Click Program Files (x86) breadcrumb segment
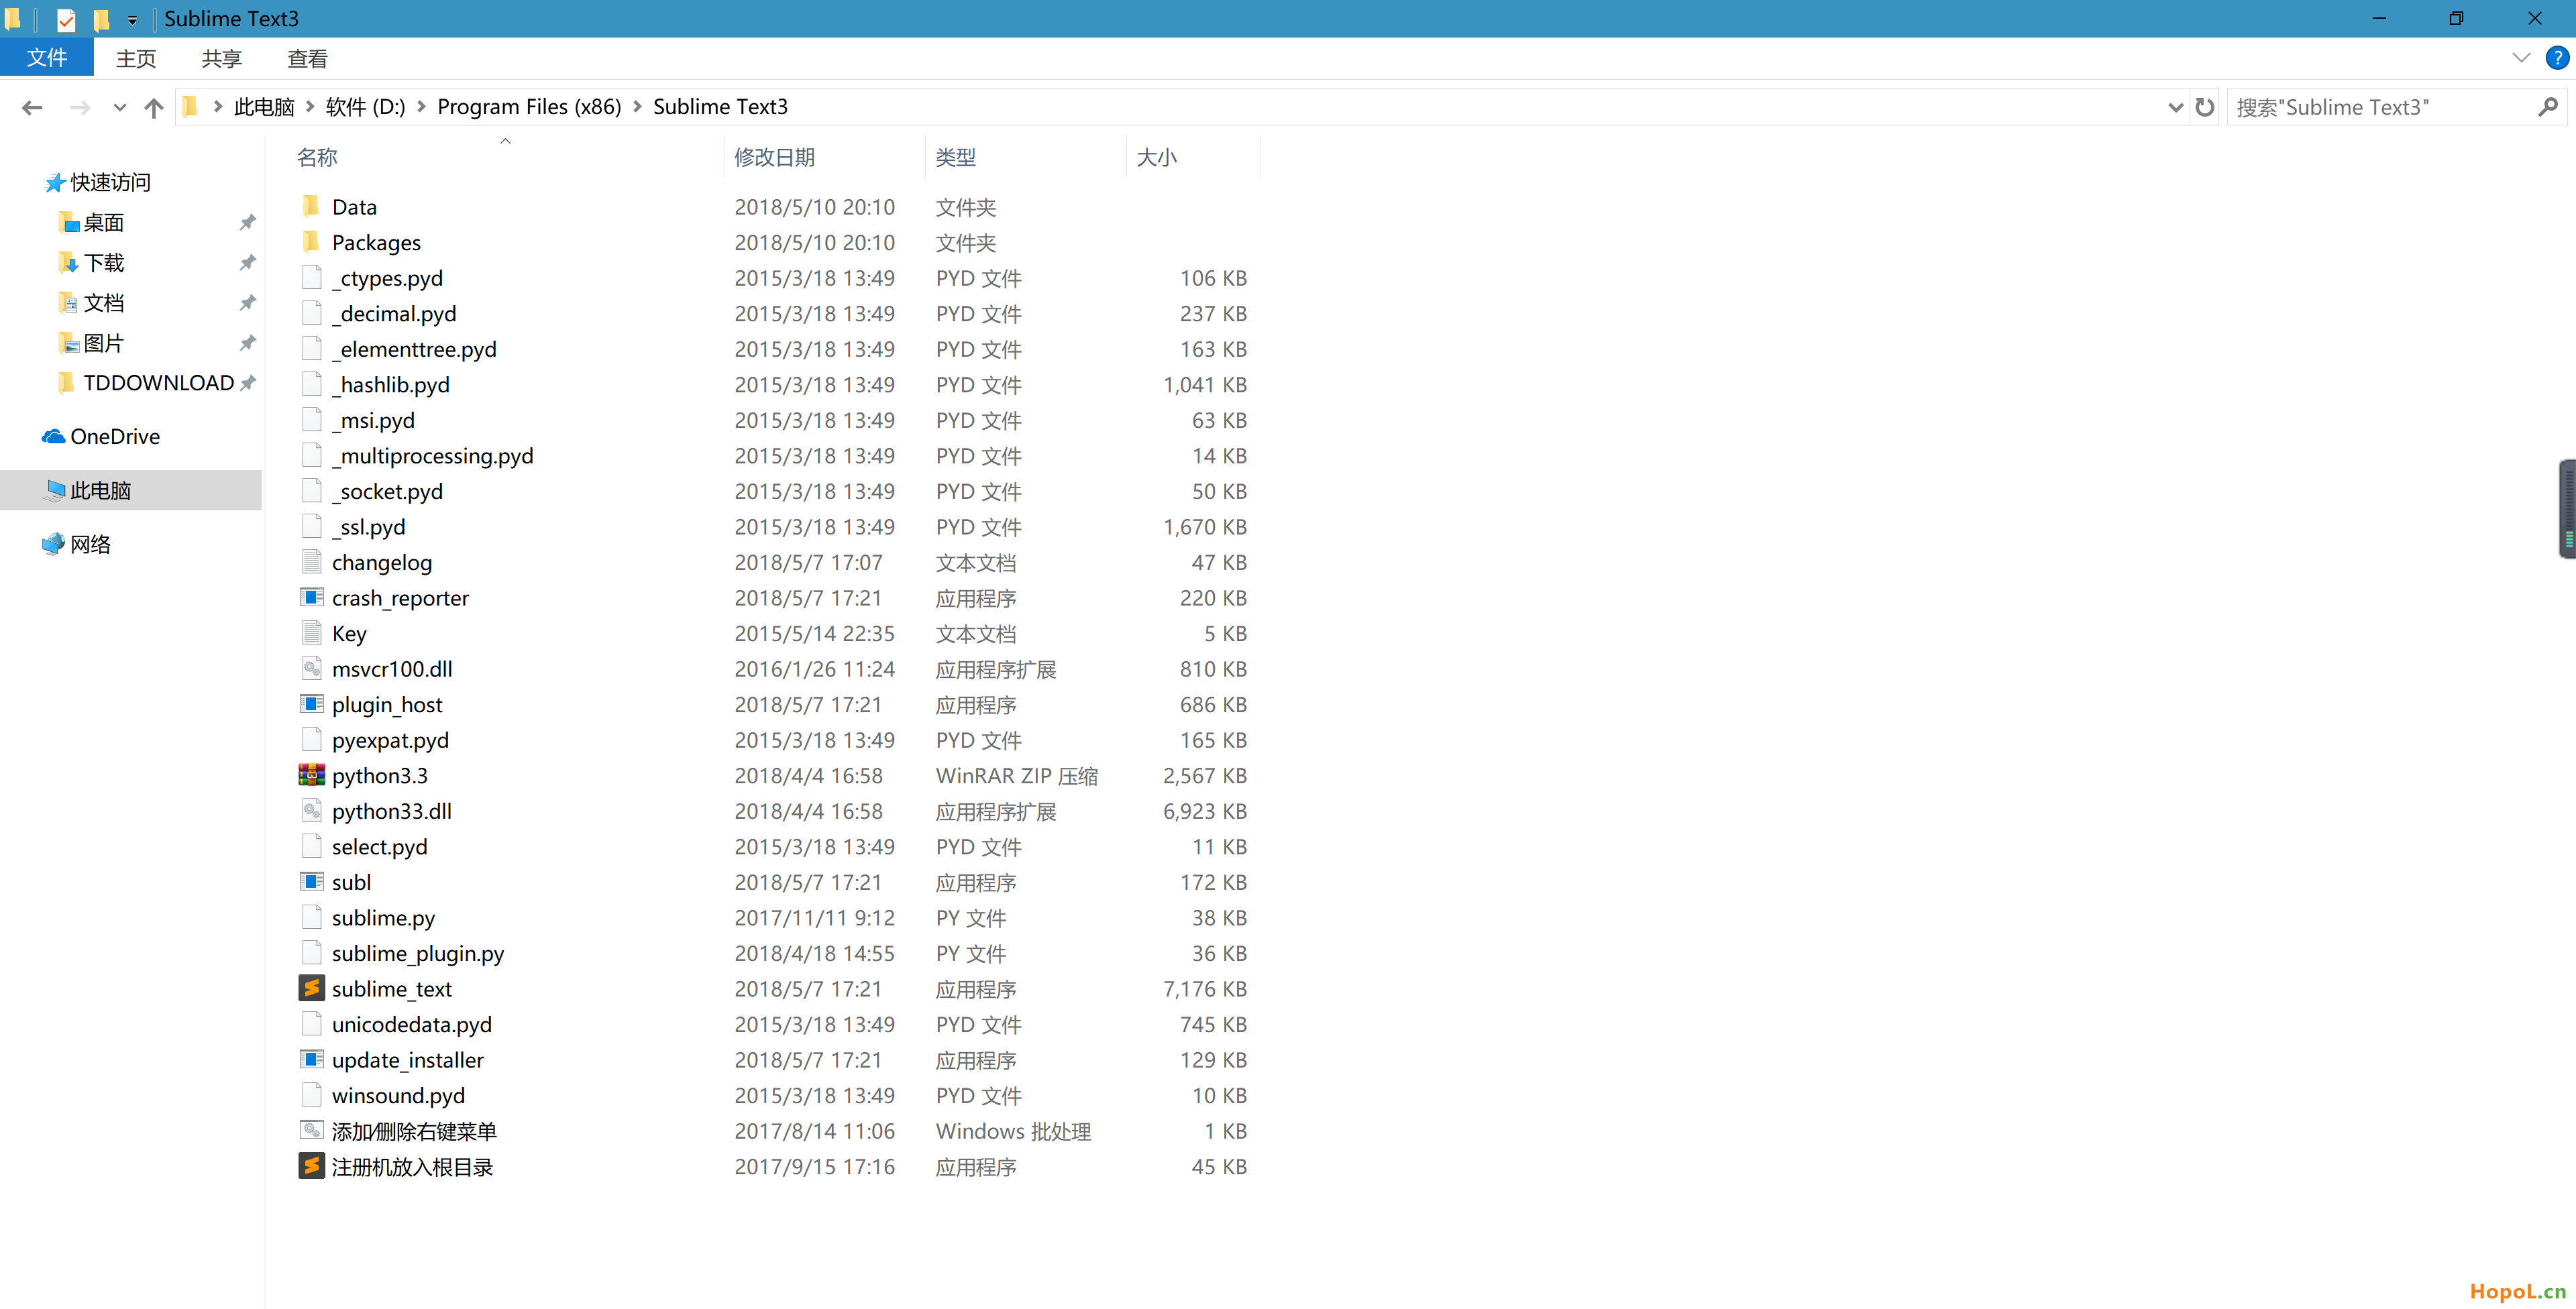 (529, 107)
